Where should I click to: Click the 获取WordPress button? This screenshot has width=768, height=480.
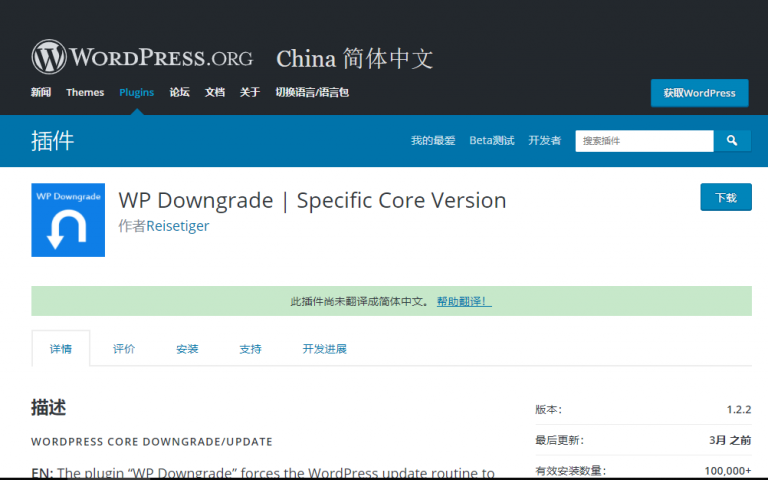[699, 93]
